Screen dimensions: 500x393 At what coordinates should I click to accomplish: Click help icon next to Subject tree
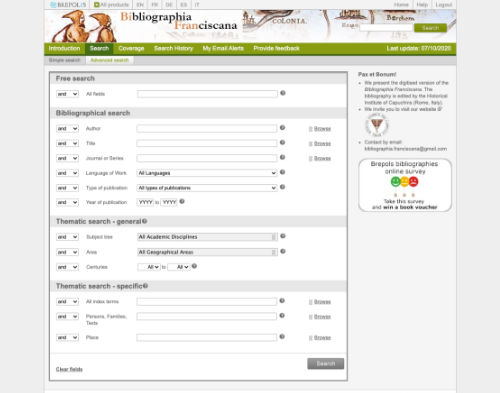[x=283, y=236]
